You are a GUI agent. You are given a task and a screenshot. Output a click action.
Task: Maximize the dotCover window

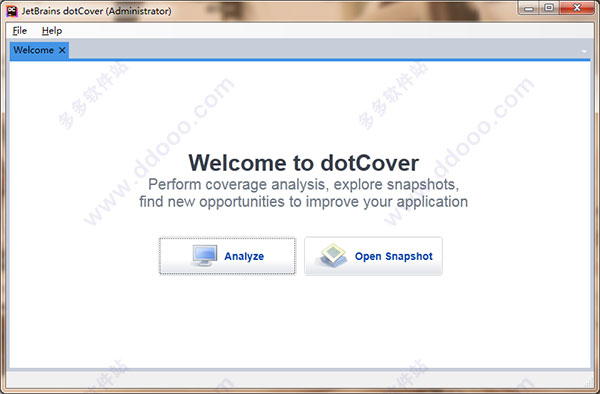[x=549, y=8]
